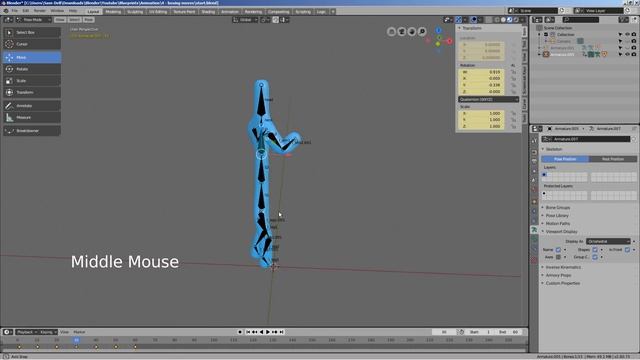Activate the Move tool
640x360 pixels.
pos(32,57)
